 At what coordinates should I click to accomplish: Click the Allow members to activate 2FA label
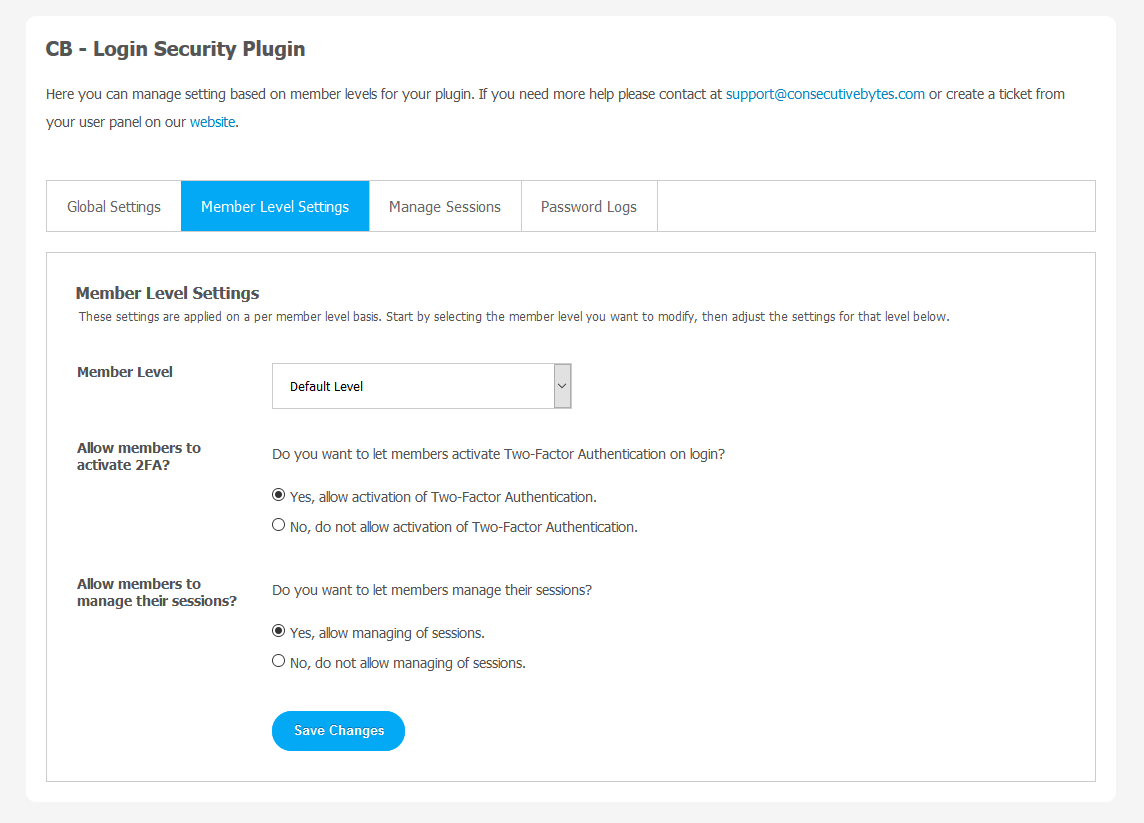point(139,456)
